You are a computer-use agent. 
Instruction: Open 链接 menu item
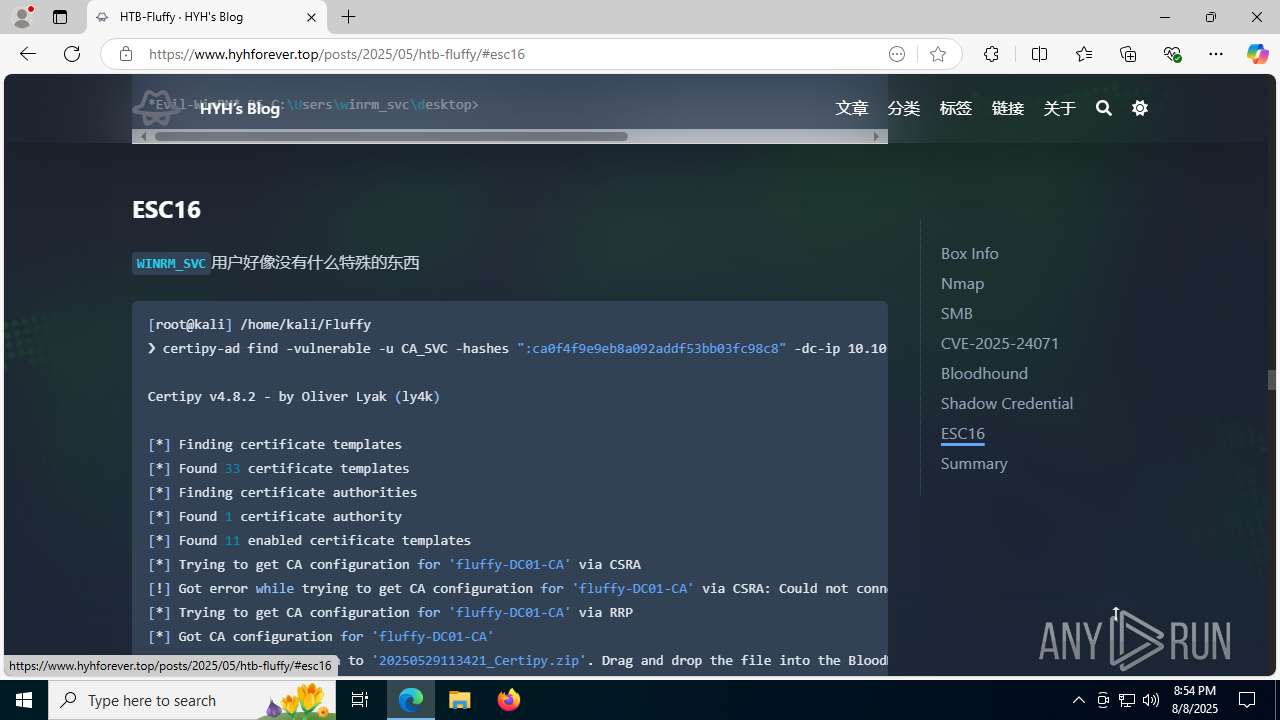pos(1008,108)
